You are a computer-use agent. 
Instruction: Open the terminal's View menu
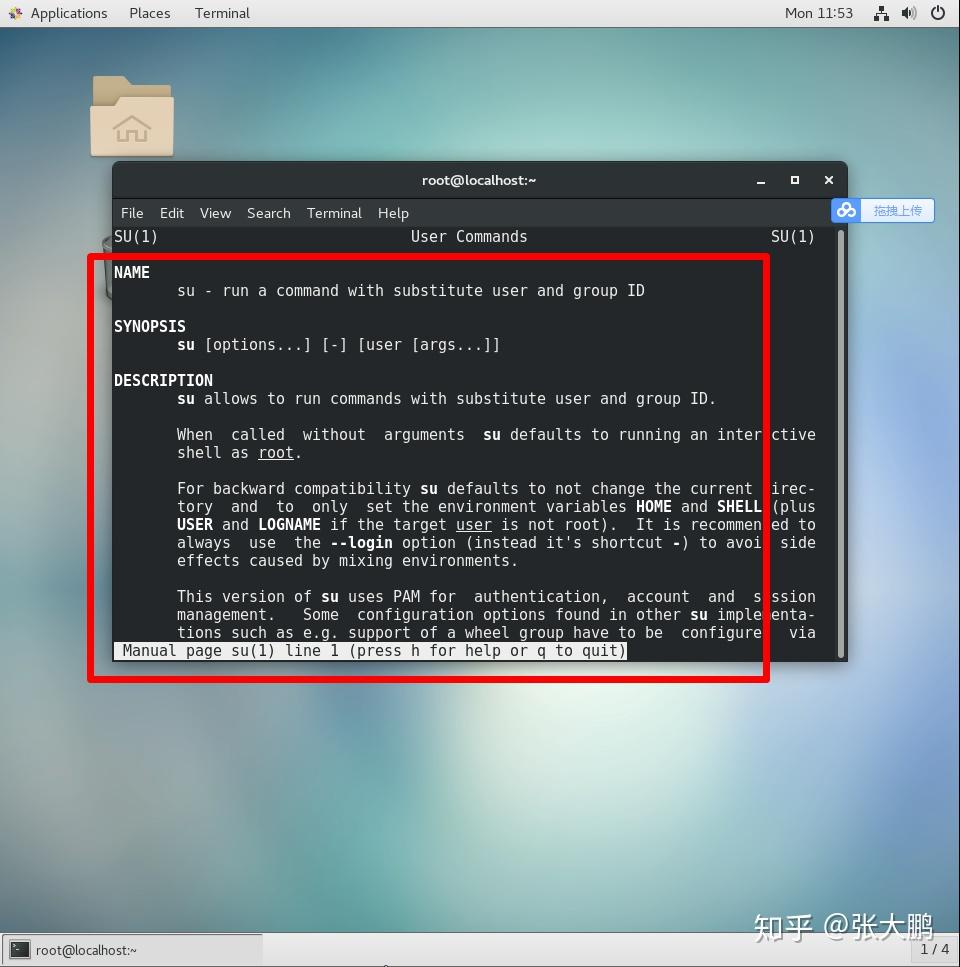click(x=215, y=213)
